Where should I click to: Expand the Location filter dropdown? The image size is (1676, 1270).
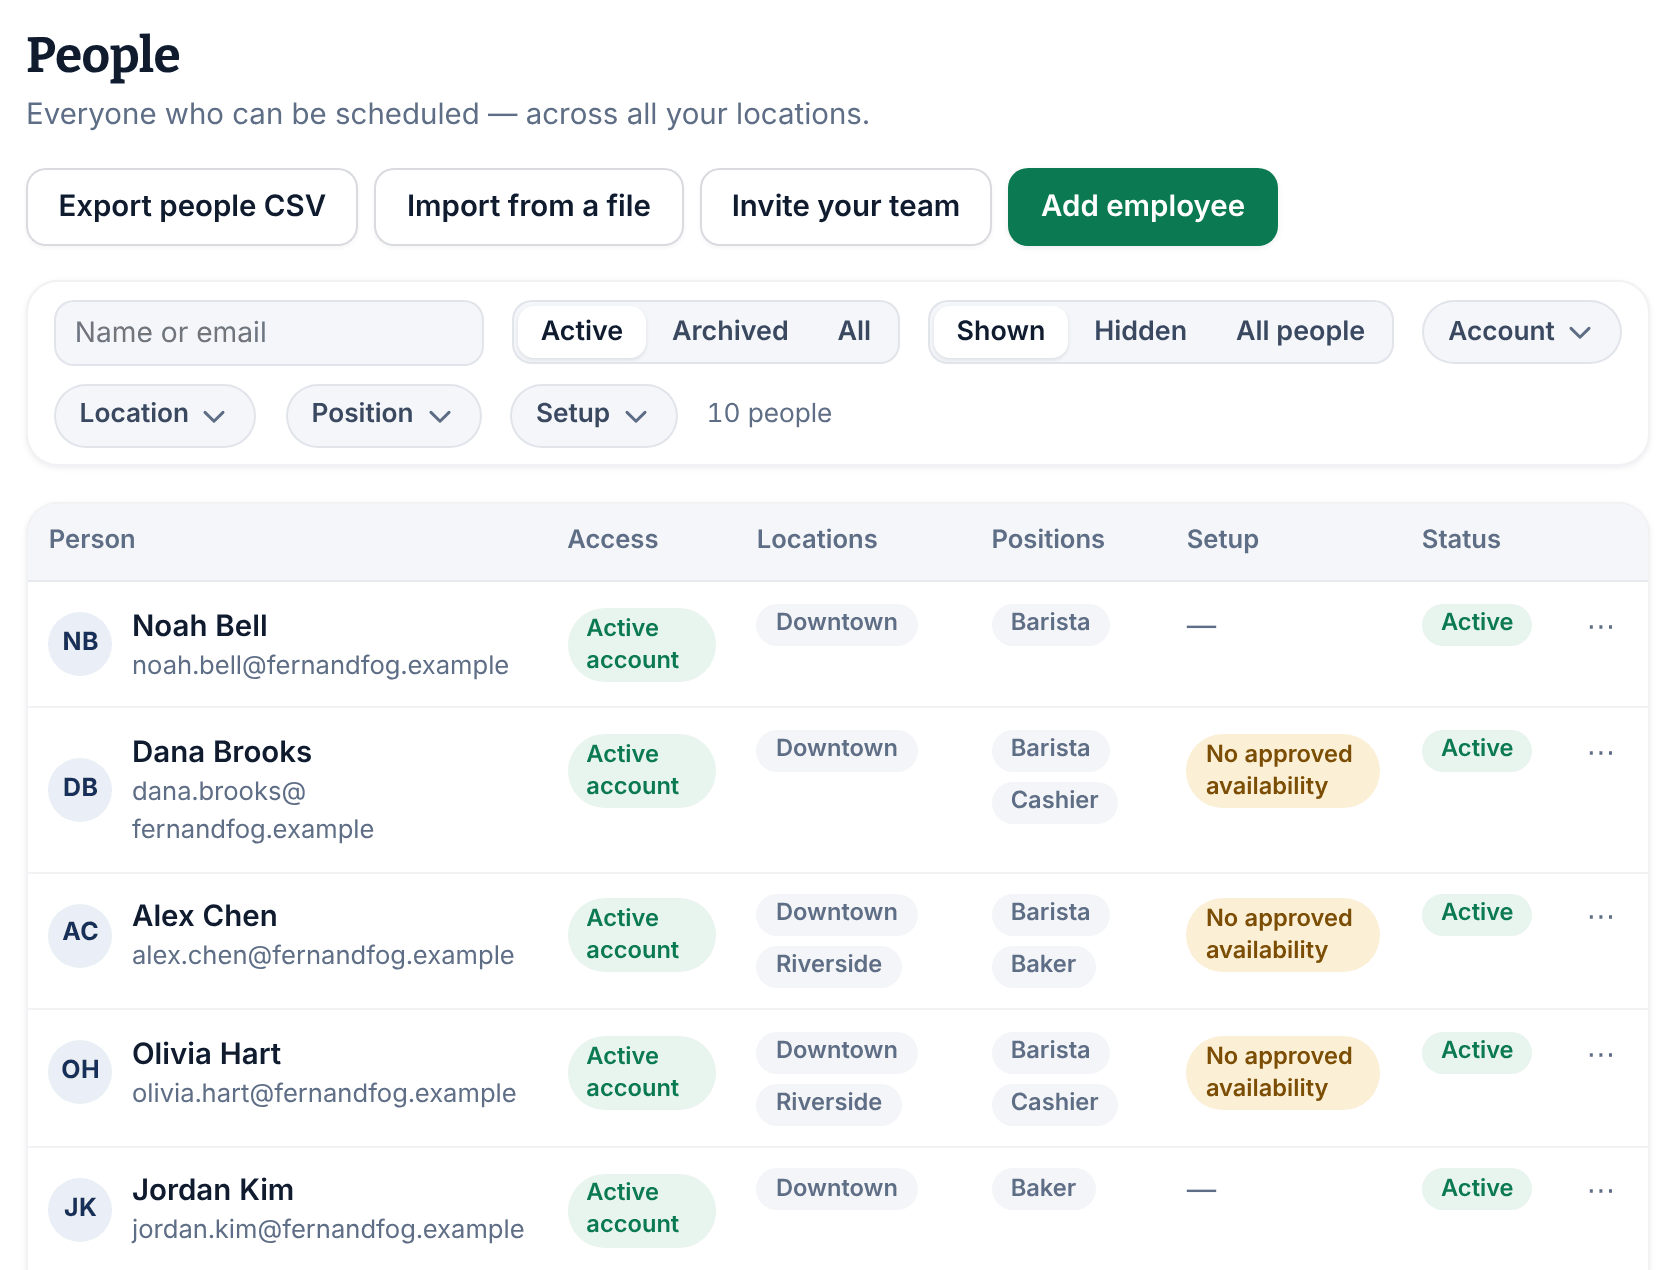[154, 415]
